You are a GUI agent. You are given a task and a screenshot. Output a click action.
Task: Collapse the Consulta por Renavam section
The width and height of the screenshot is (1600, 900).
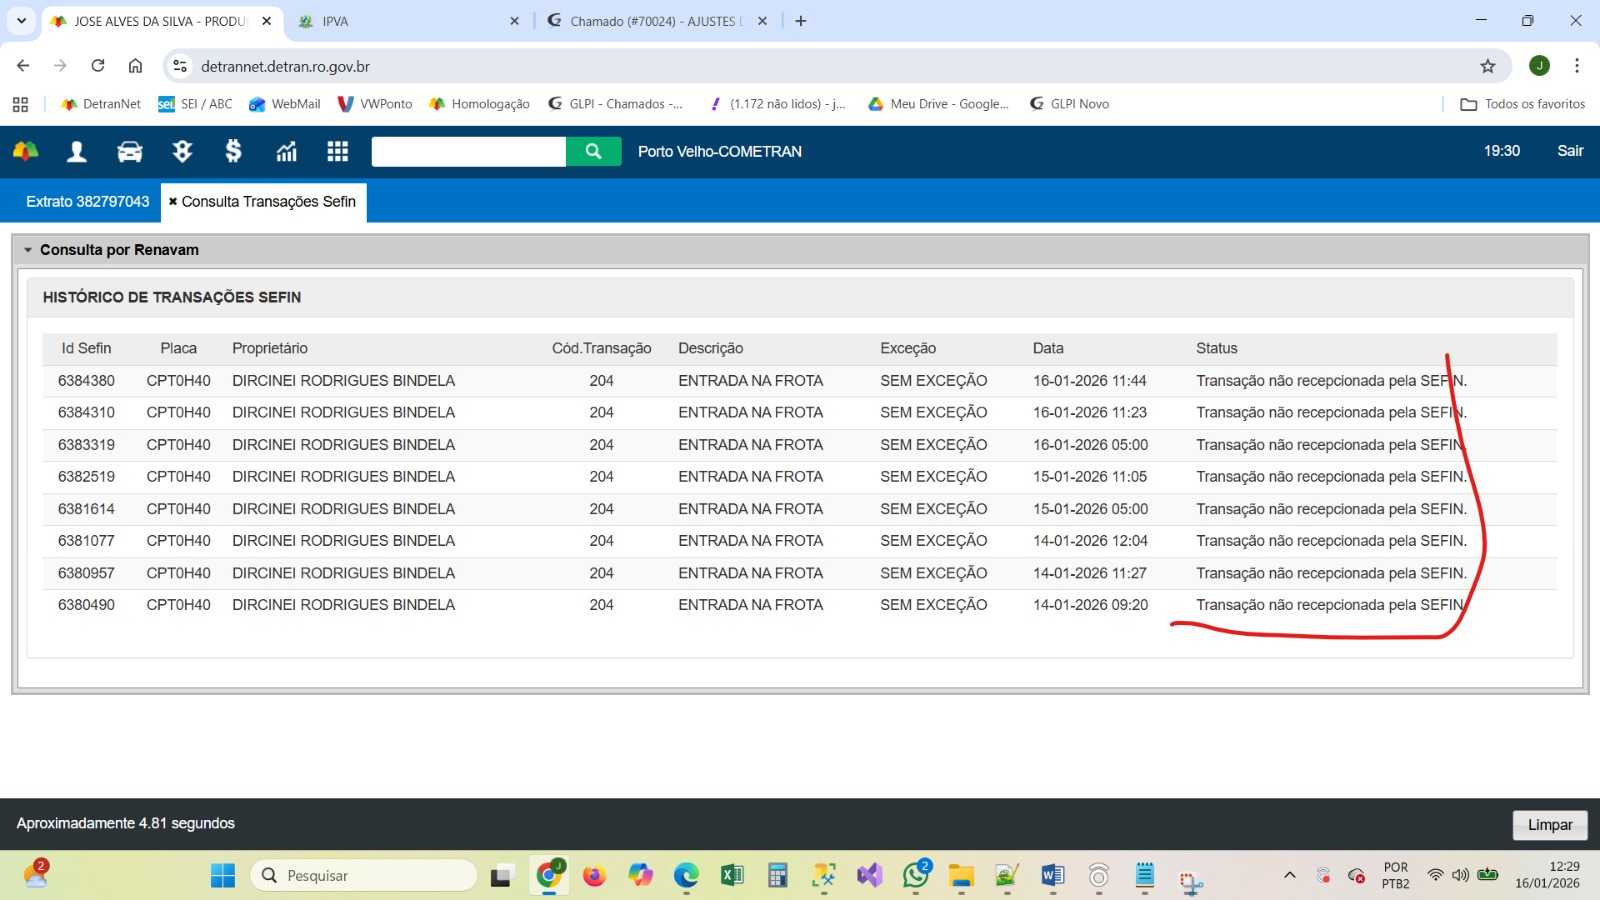28,250
